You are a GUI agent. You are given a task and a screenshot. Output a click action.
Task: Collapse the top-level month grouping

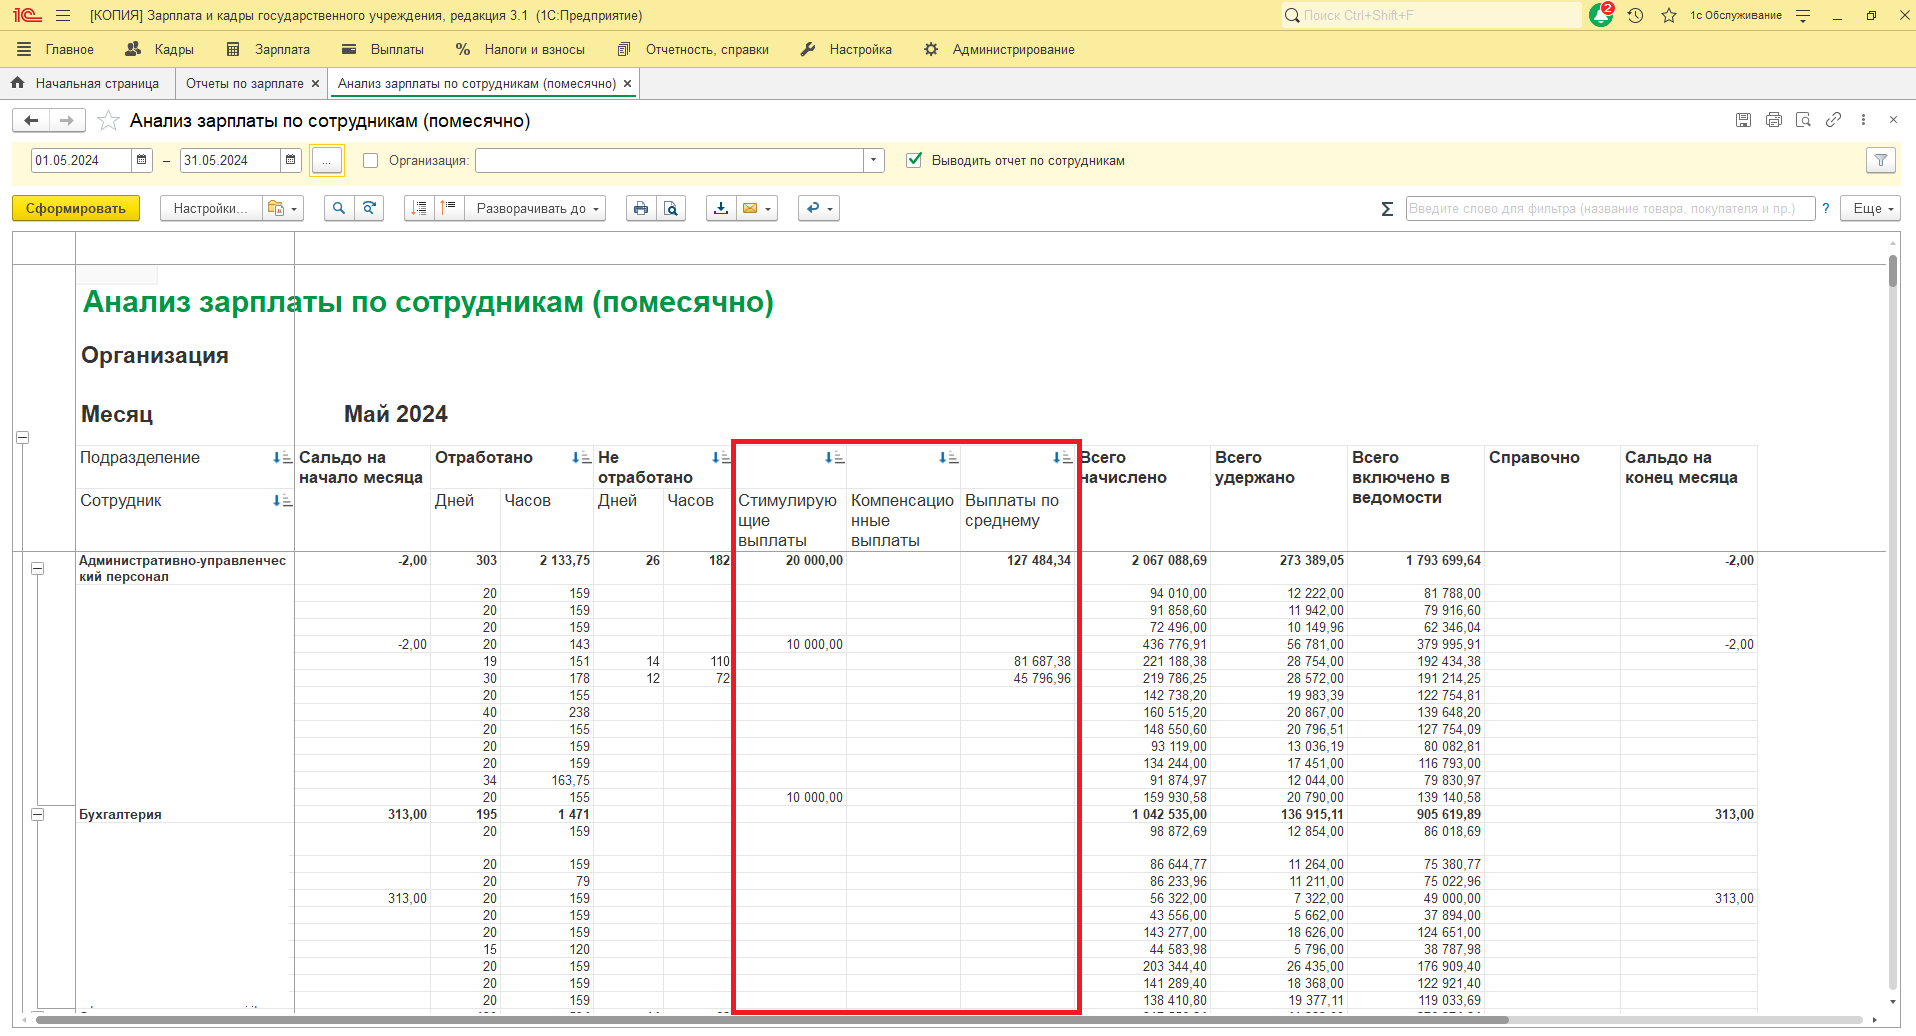click(23, 437)
